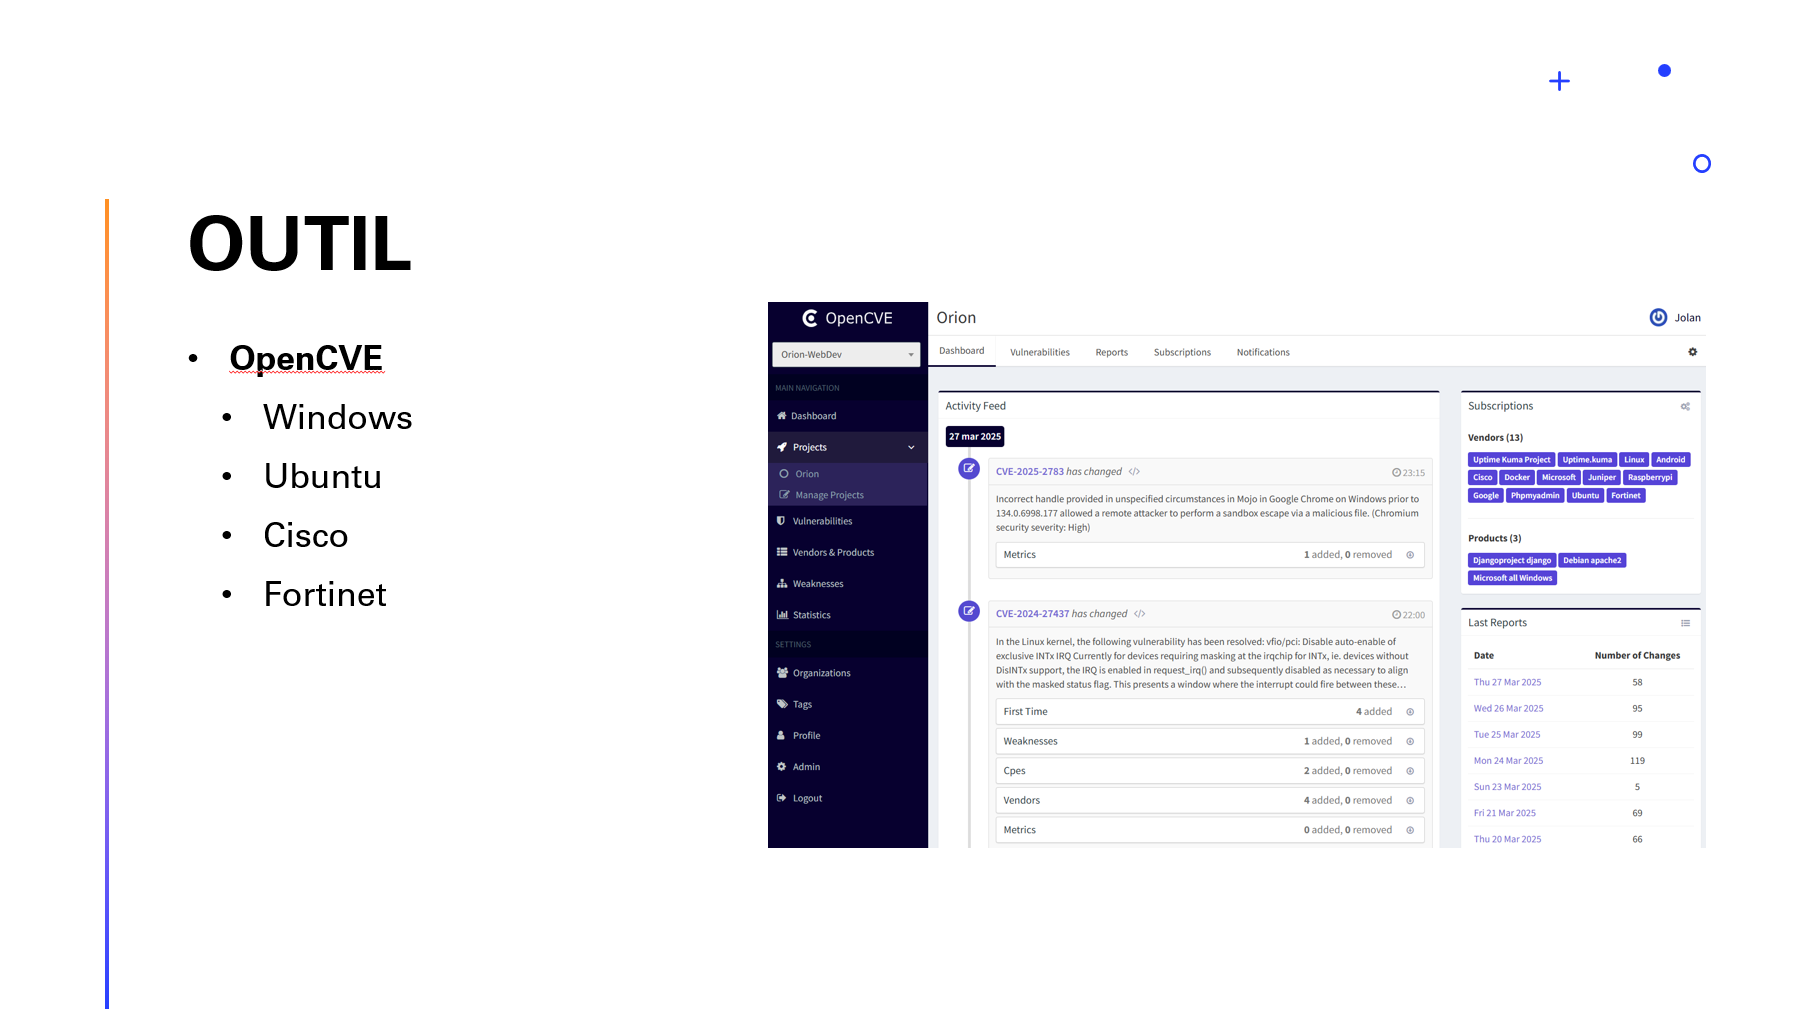Click the Djangoproject django product tag
The image size is (1795, 1009).
pyautogui.click(x=1511, y=561)
